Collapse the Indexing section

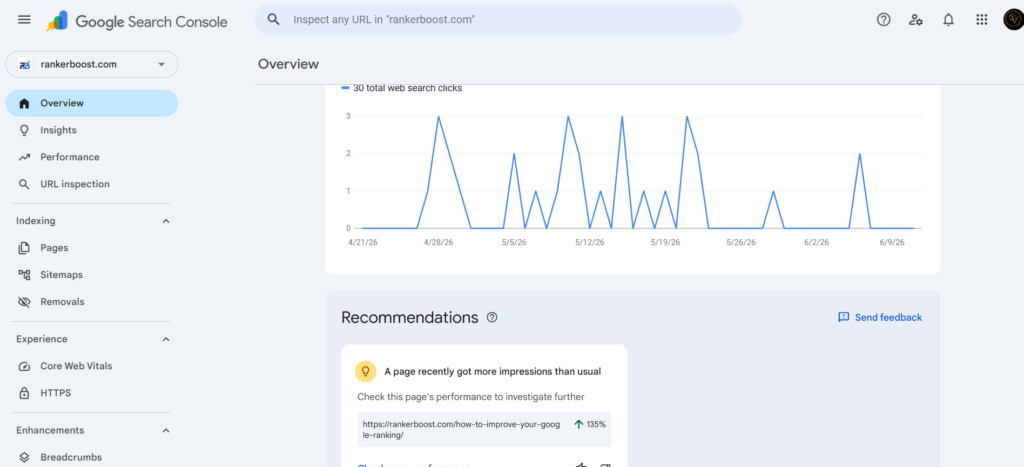click(x=166, y=221)
